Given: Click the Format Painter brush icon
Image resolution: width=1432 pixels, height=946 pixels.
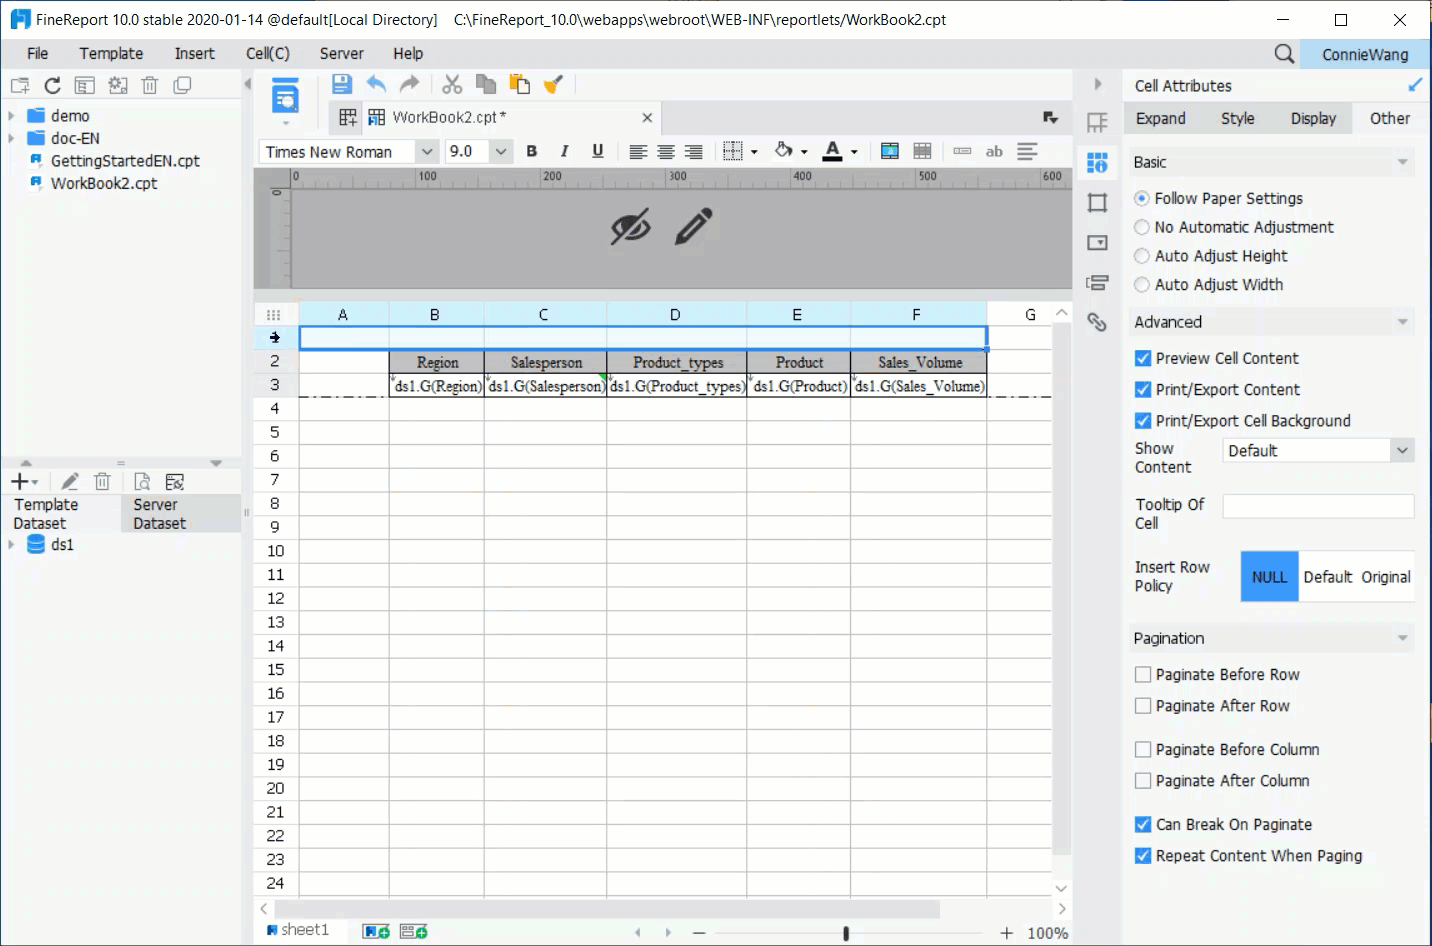Looking at the screenshot, I should (553, 85).
